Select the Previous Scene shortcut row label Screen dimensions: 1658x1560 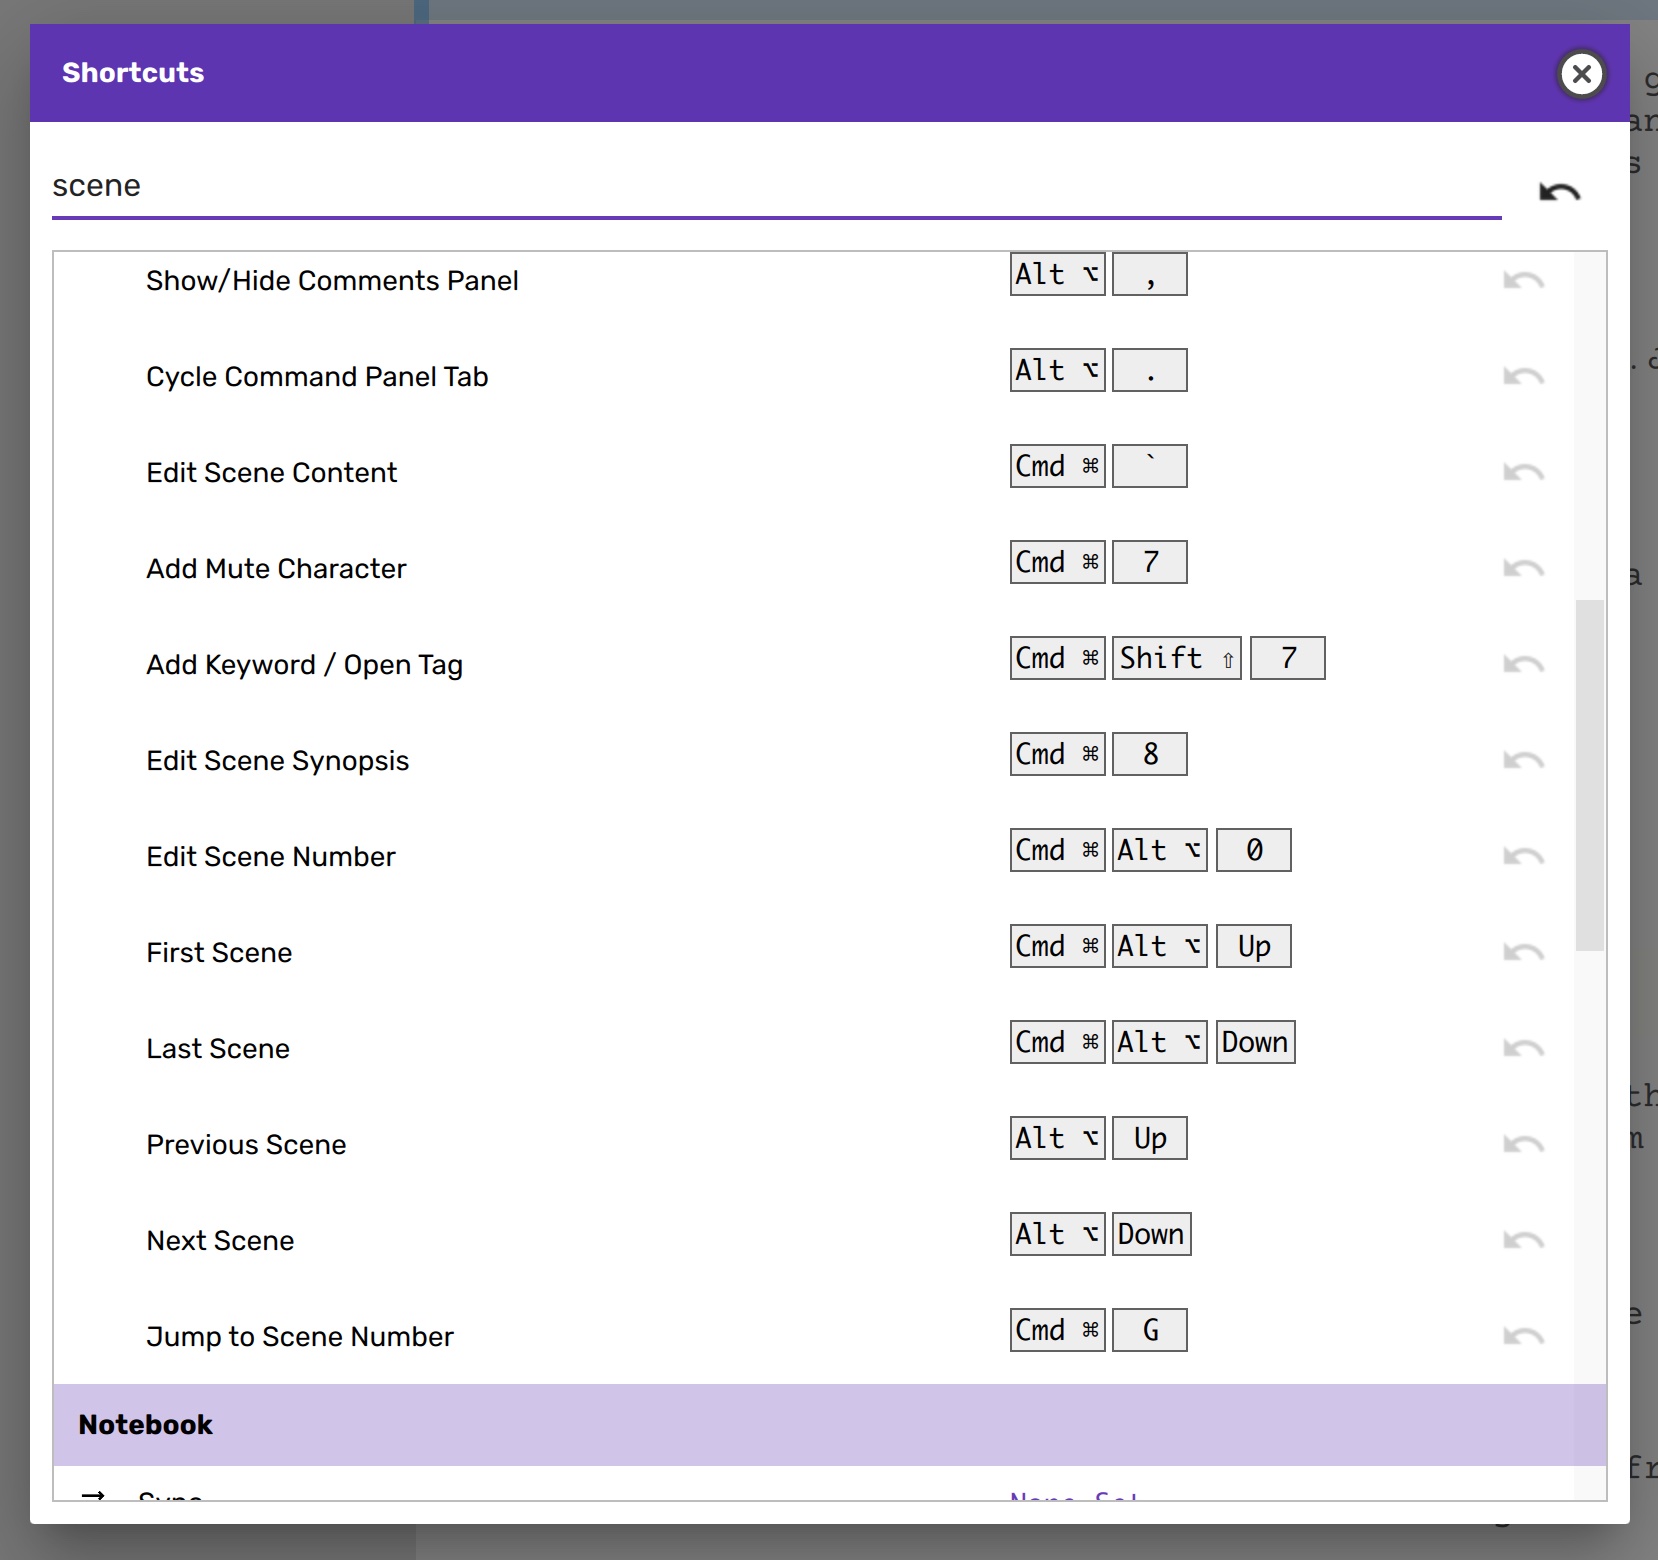[x=246, y=1145]
